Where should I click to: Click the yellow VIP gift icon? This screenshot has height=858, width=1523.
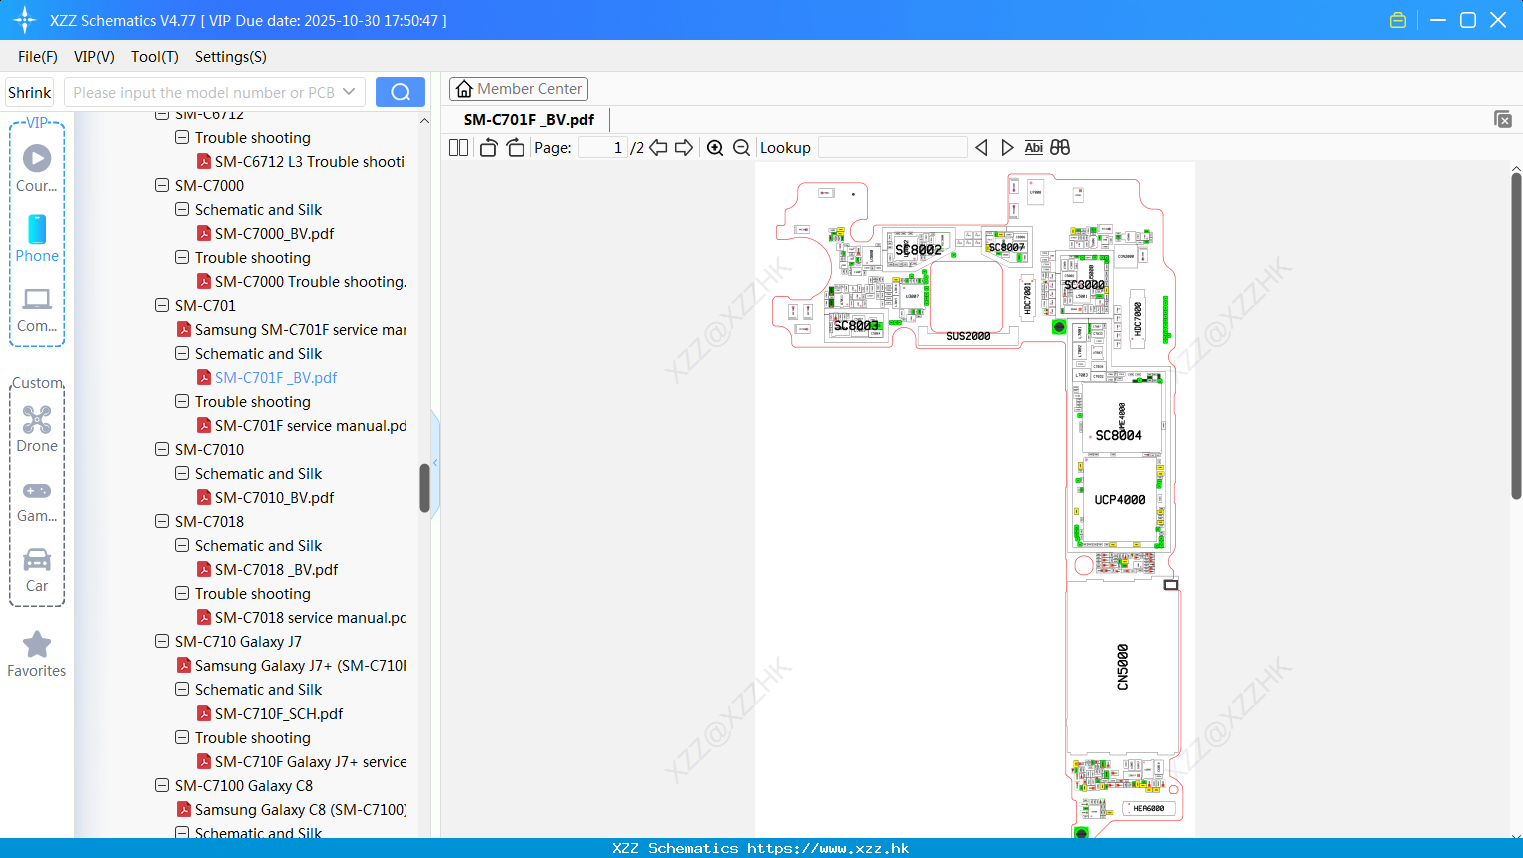pyautogui.click(x=1398, y=20)
